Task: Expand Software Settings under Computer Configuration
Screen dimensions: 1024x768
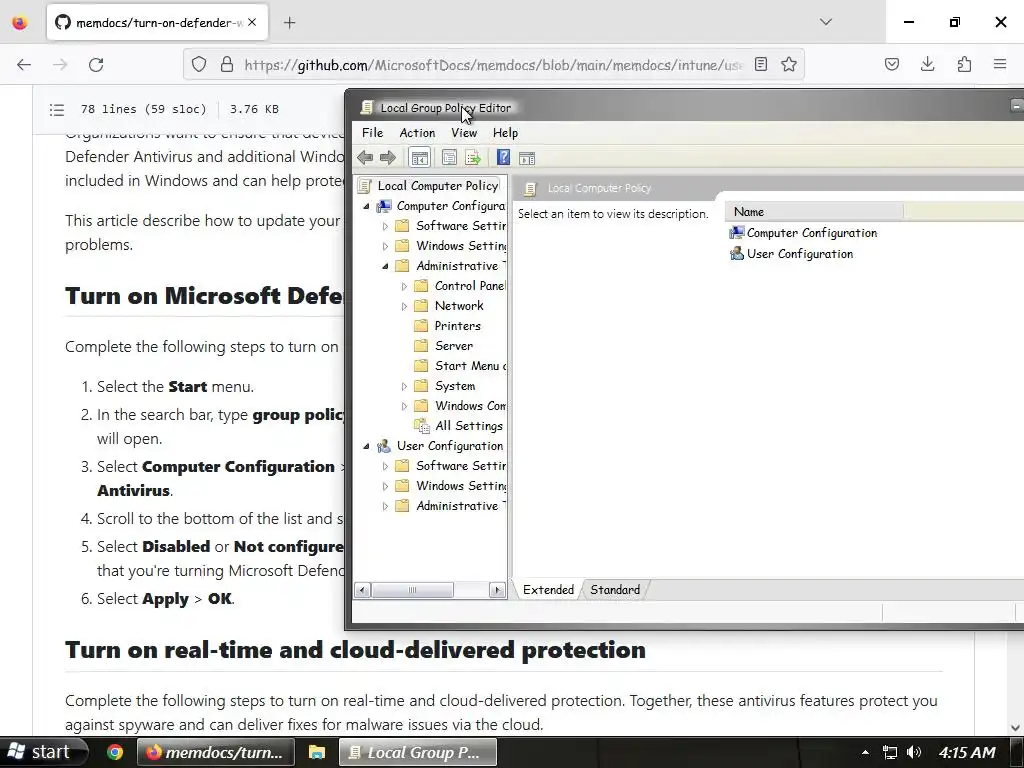Action: click(385, 226)
